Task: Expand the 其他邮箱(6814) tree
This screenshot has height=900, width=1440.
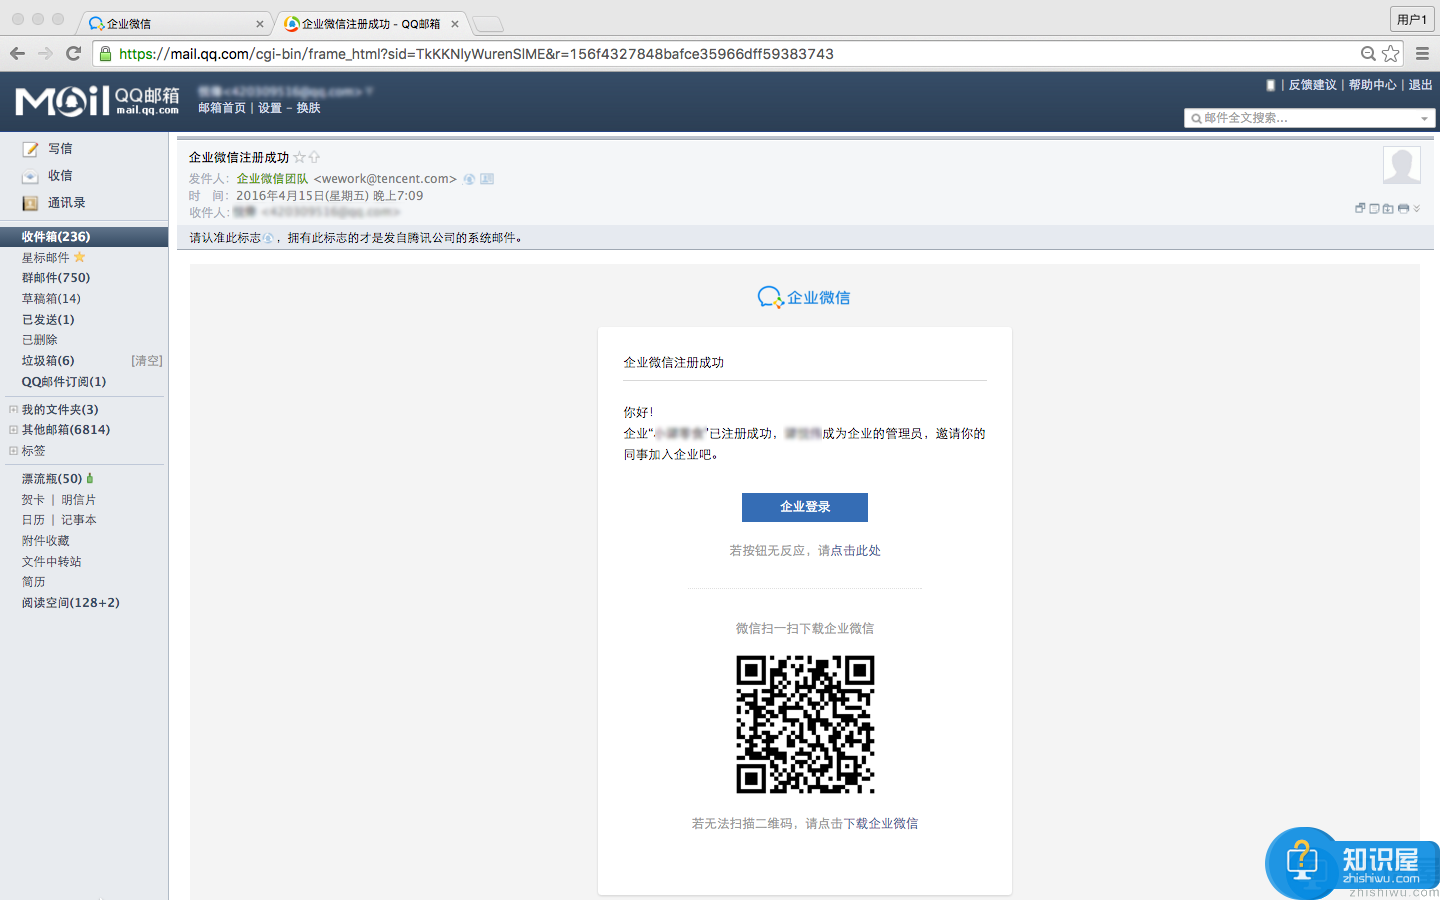Action: pyautogui.click(x=13, y=429)
